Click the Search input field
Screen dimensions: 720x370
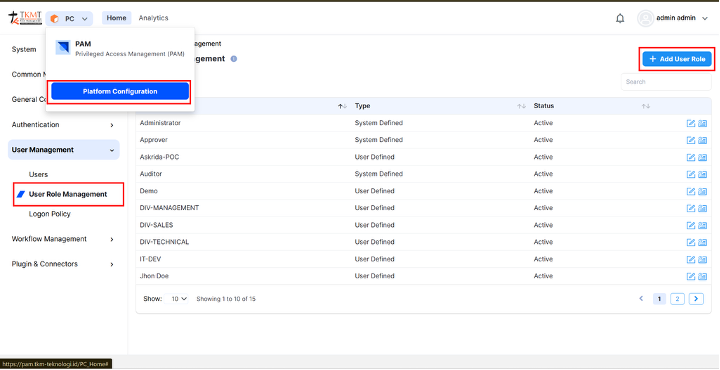click(666, 82)
